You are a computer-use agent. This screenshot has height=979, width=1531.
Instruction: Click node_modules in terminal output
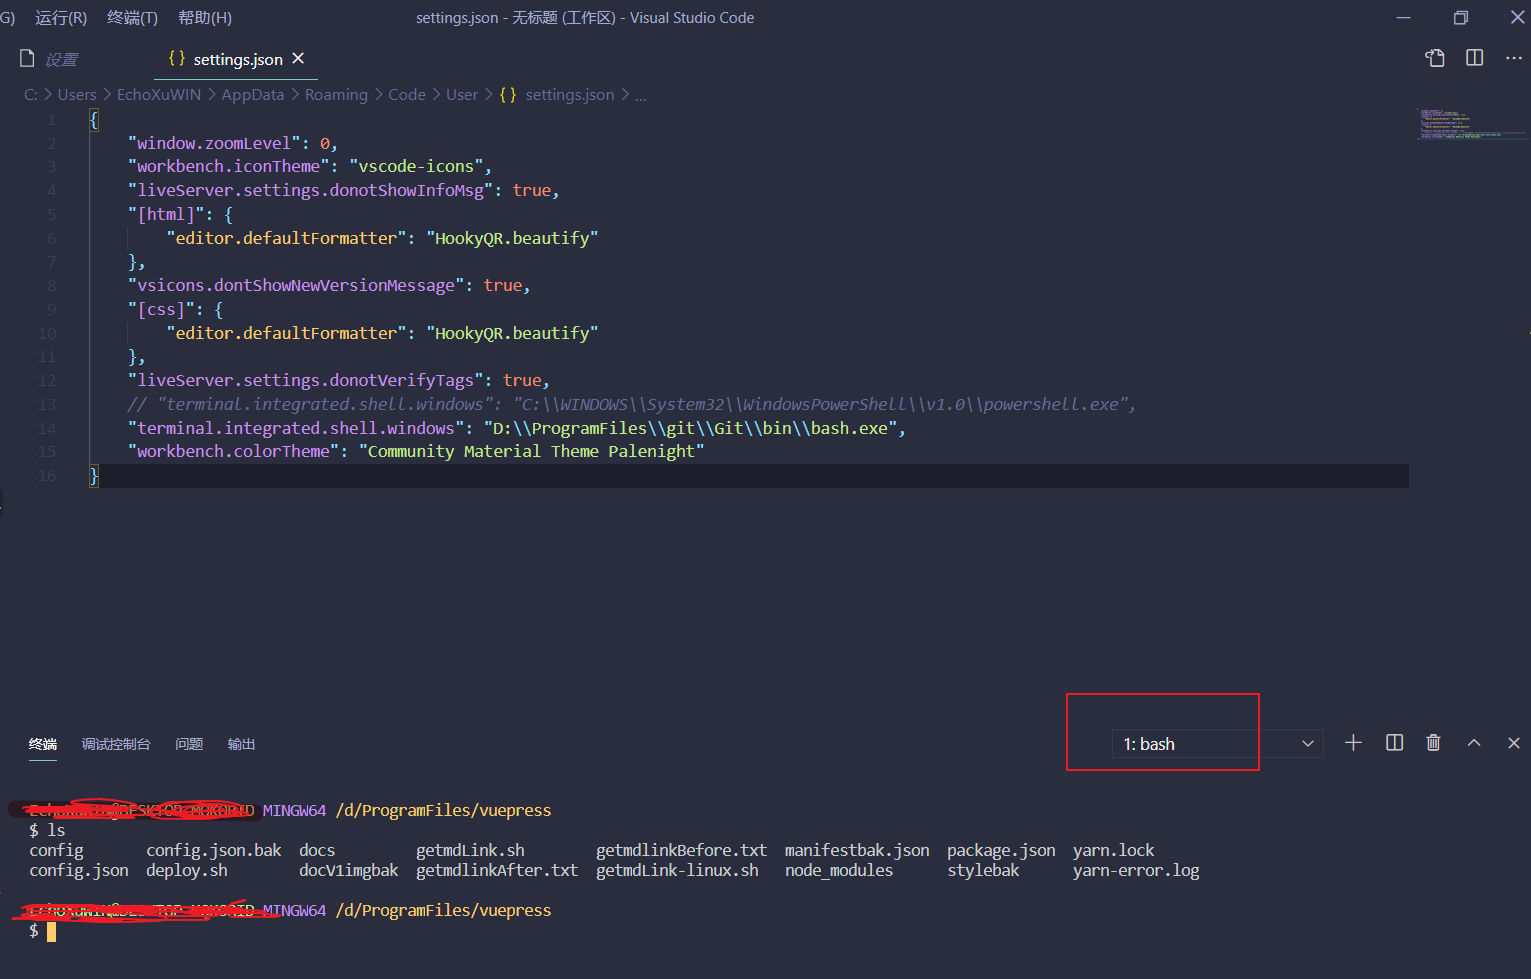click(x=839, y=871)
